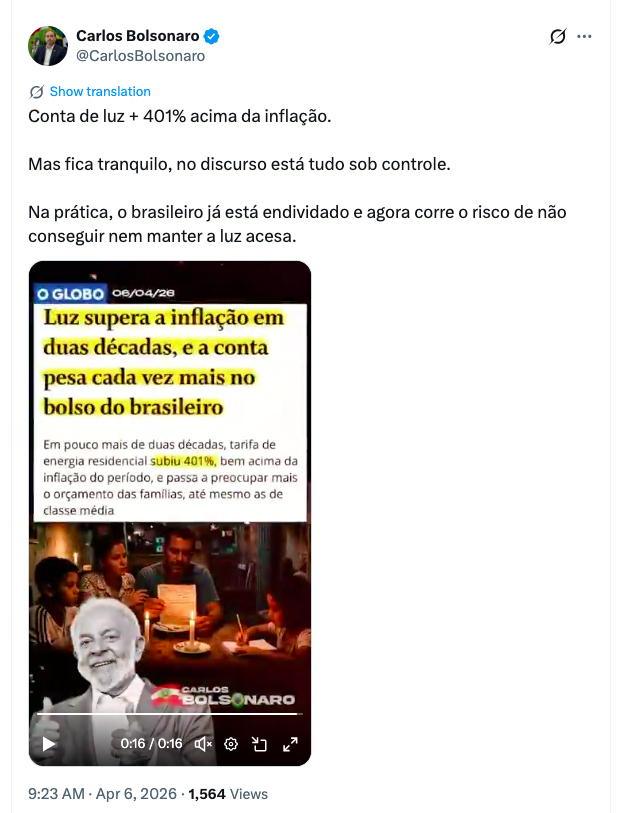630x813 pixels.
Task: Click the verified blue checkmark badge
Action: pyautogui.click(x=212, y=36)
